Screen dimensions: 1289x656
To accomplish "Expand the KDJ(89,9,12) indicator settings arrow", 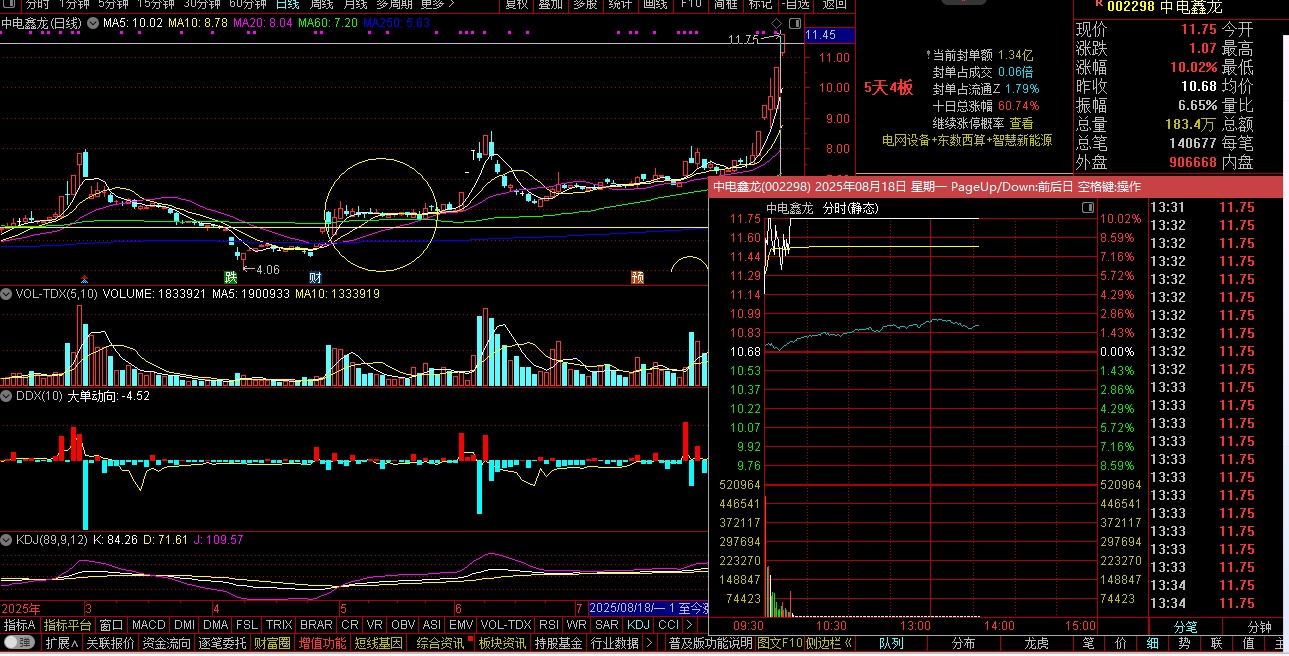I will click(7, 539).
